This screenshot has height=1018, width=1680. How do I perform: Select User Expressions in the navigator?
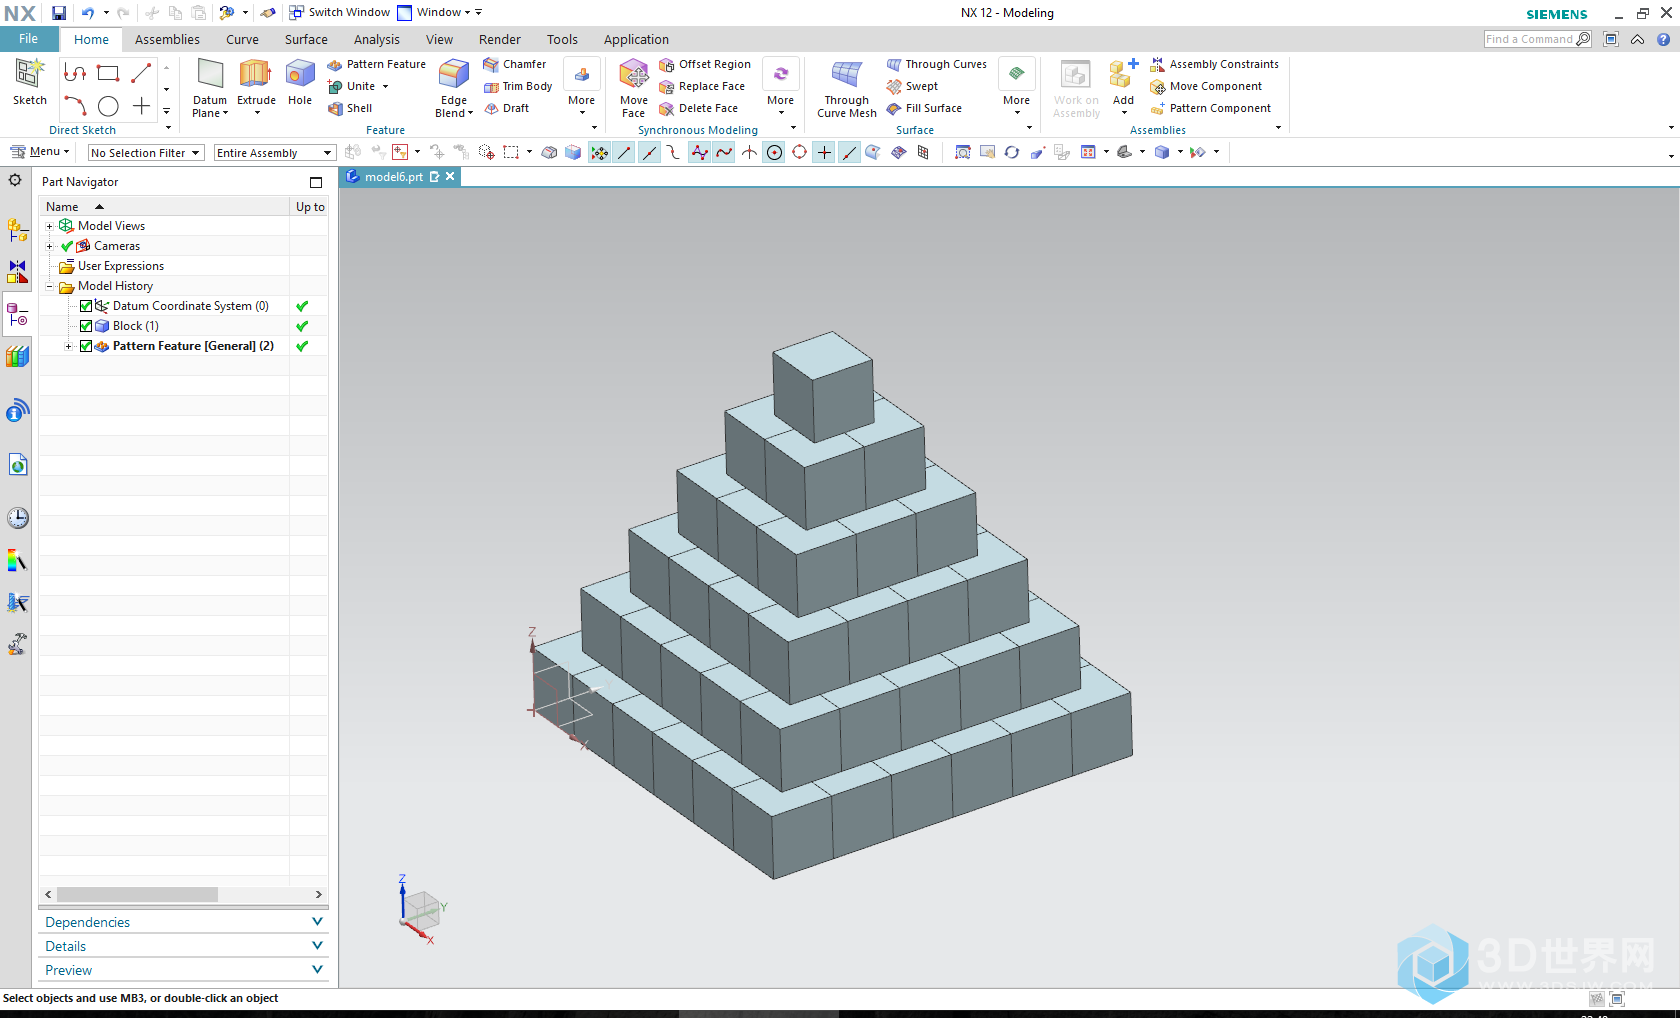coord(120,266)
